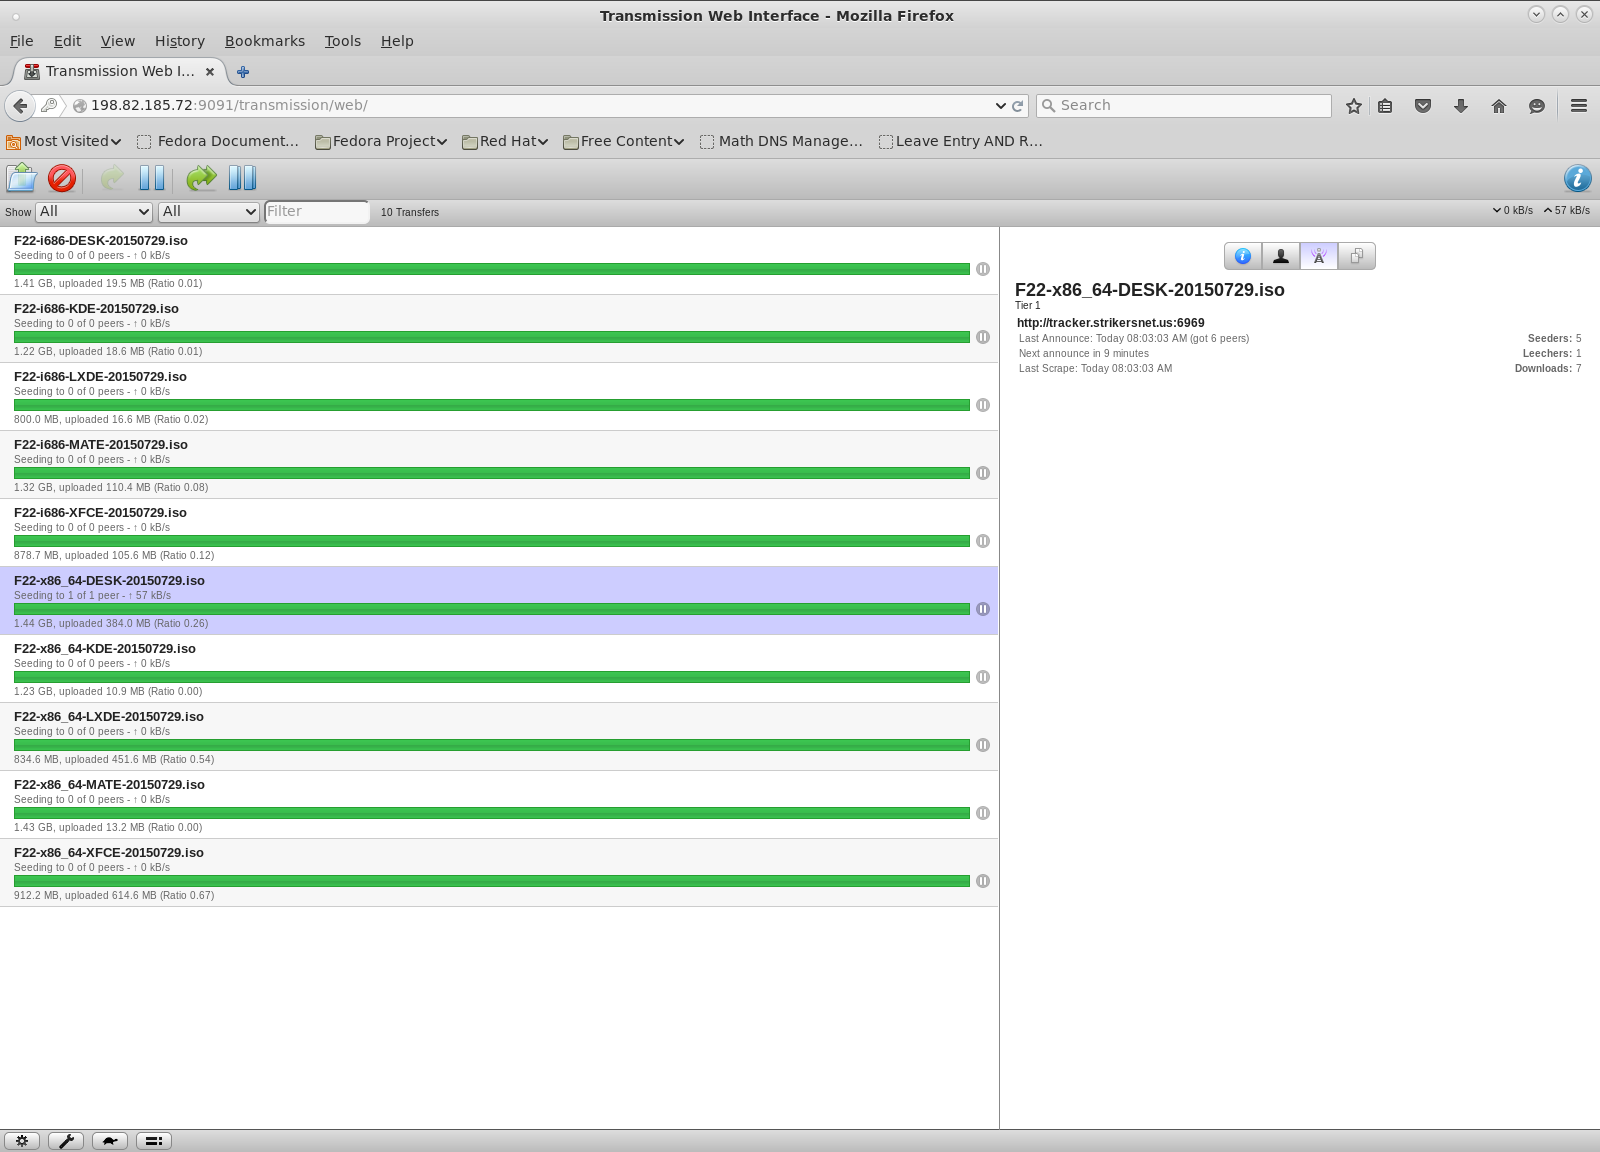The width and height of the screenshot is (1600, 1152).
Task: Pause the selected torrents in the toolbar
Action: tap(152, 178)
